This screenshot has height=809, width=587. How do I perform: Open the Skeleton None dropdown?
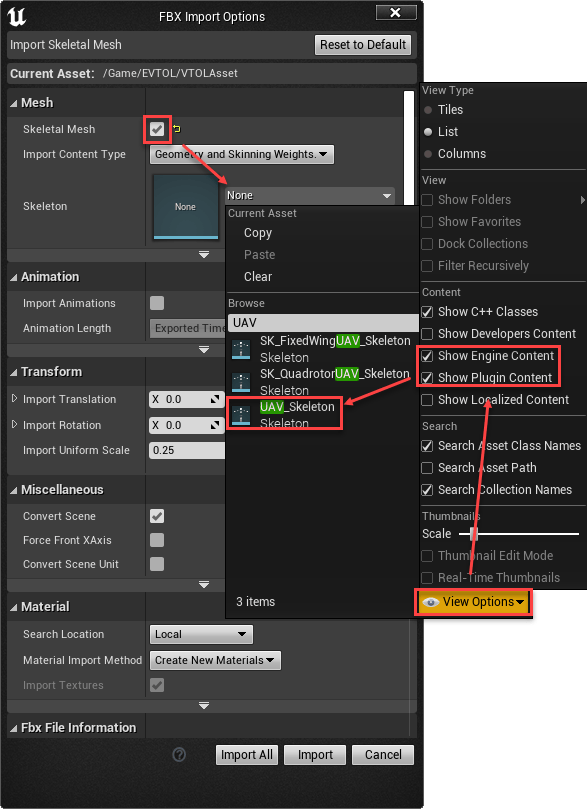point(310,196)
